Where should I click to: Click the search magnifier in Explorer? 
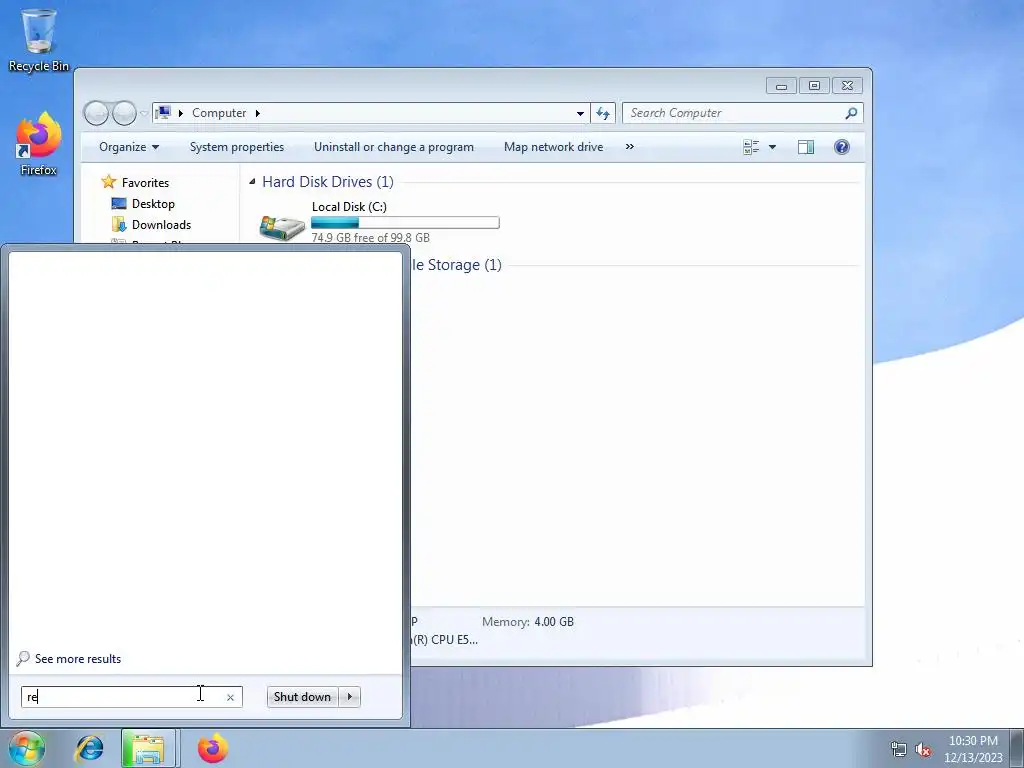[x=851, y=113]
